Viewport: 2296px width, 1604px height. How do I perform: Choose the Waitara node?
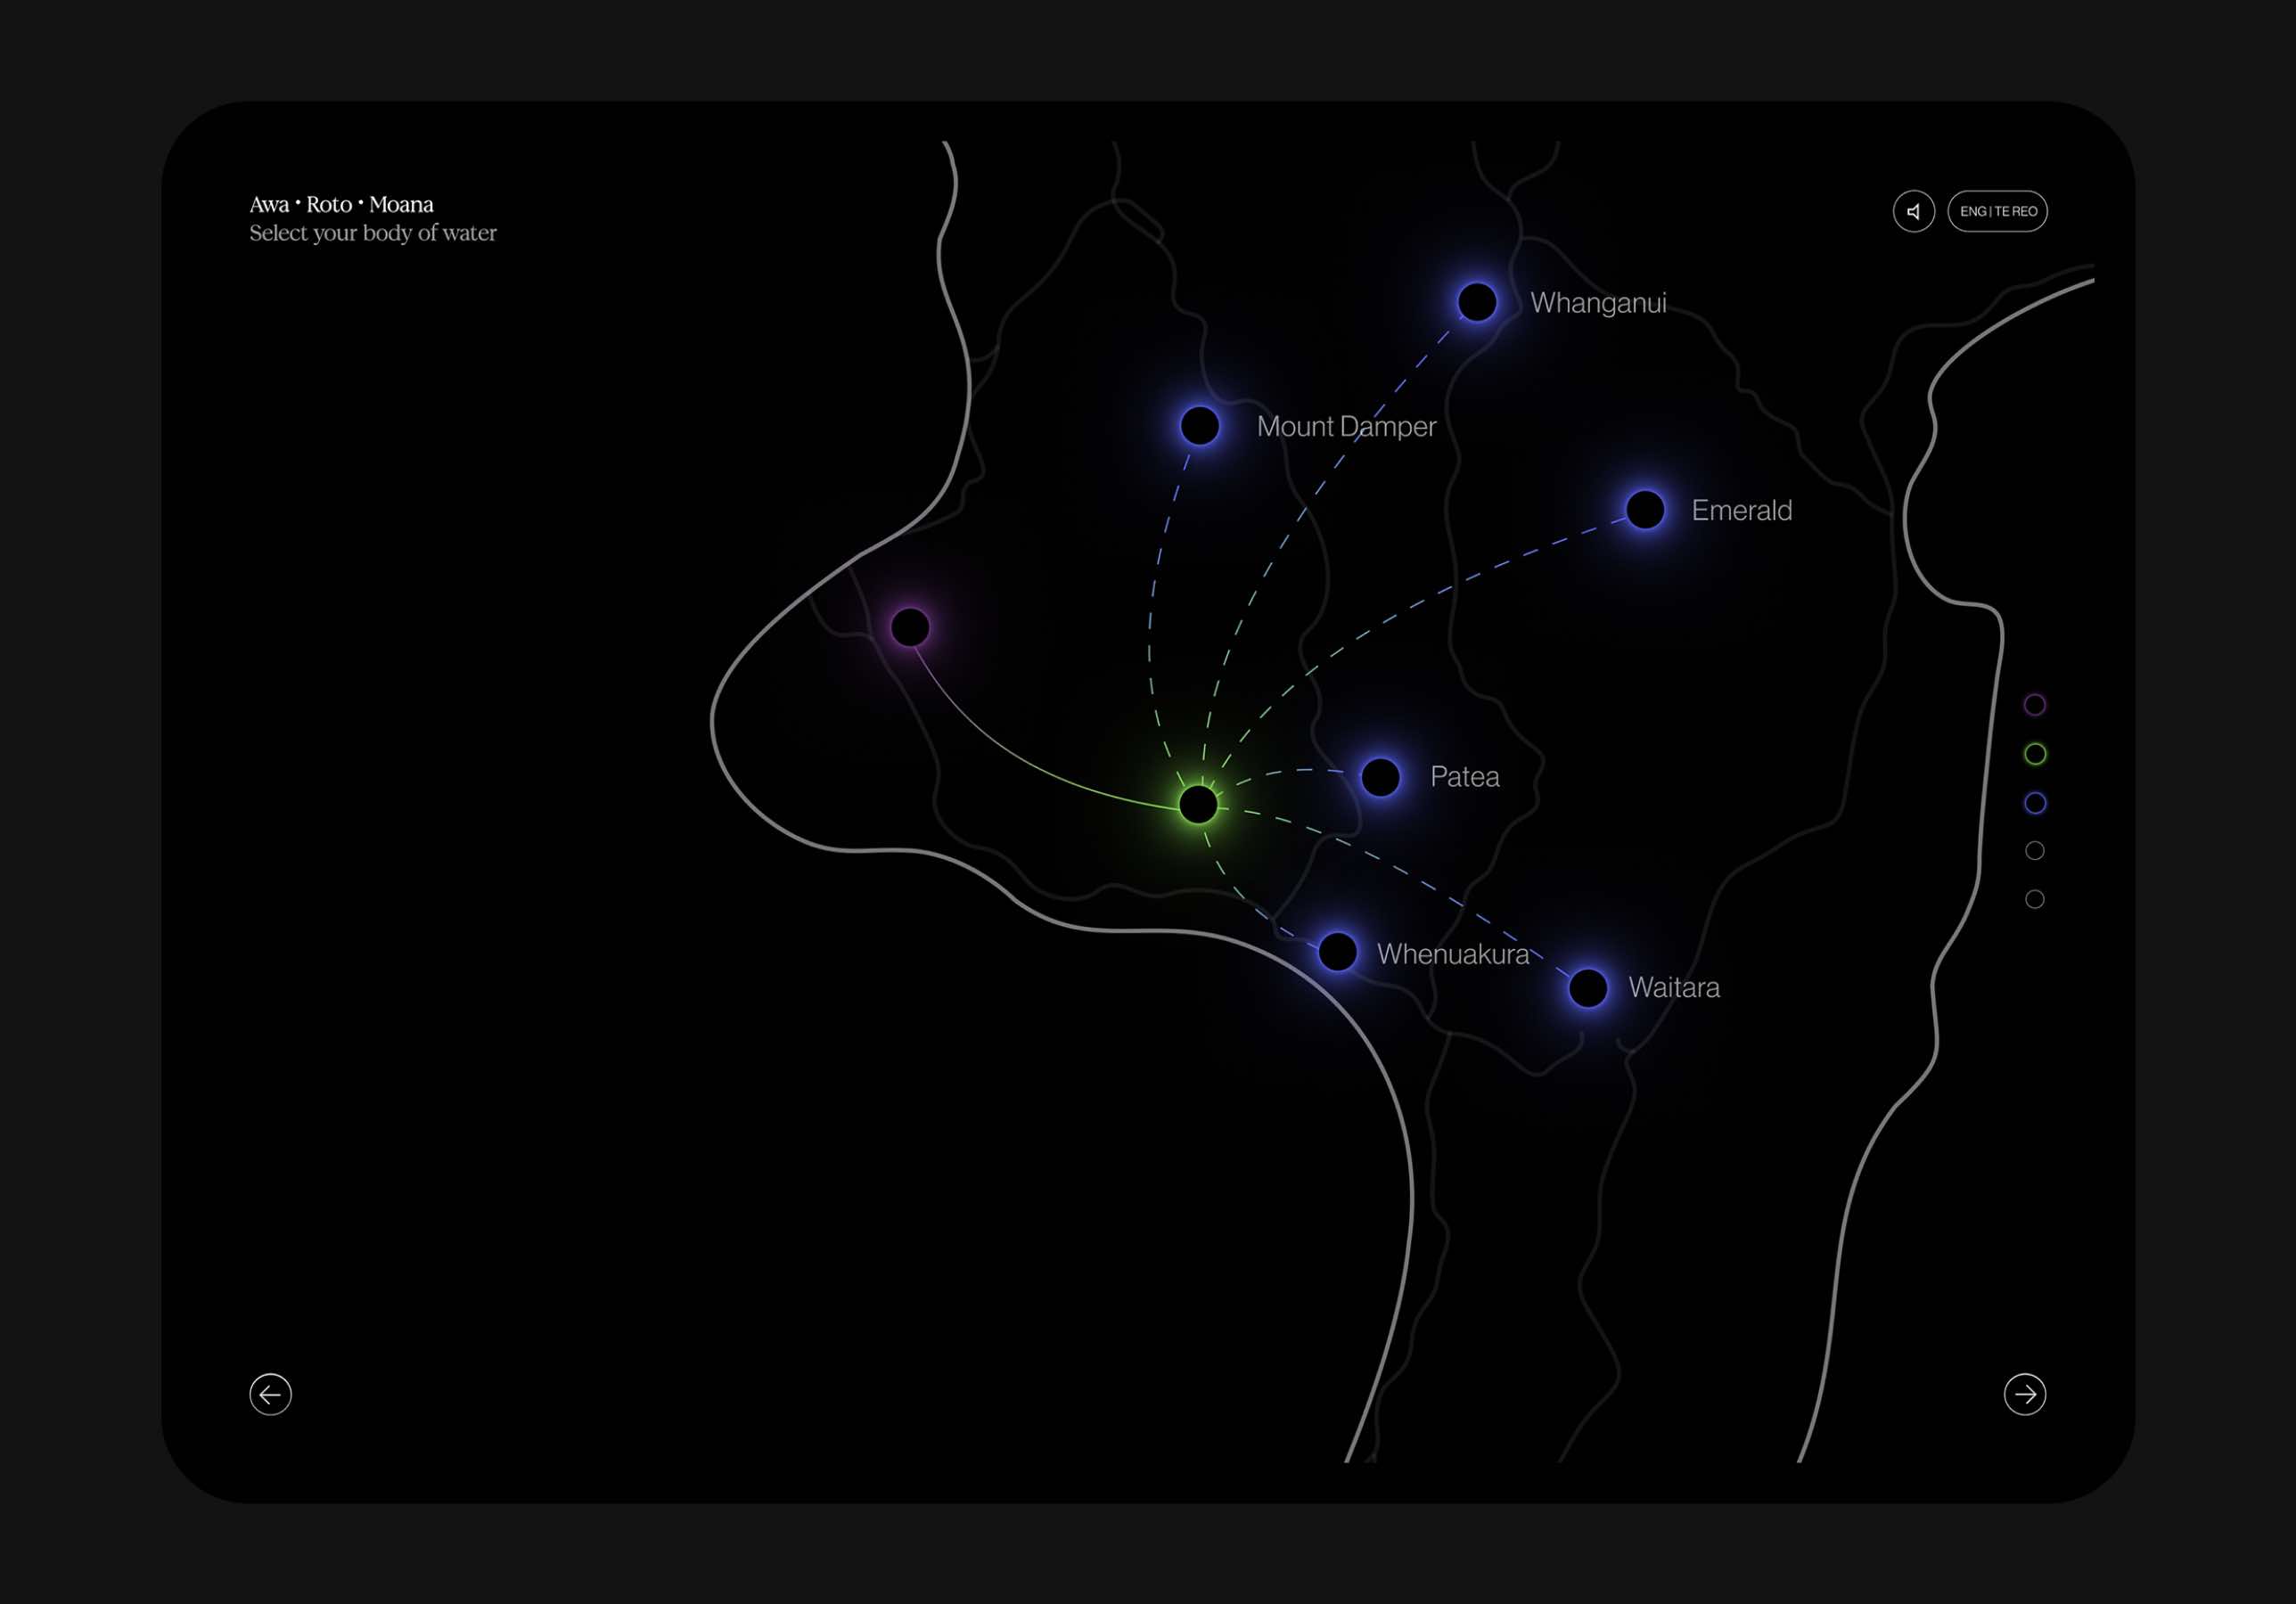(1587, 988)
